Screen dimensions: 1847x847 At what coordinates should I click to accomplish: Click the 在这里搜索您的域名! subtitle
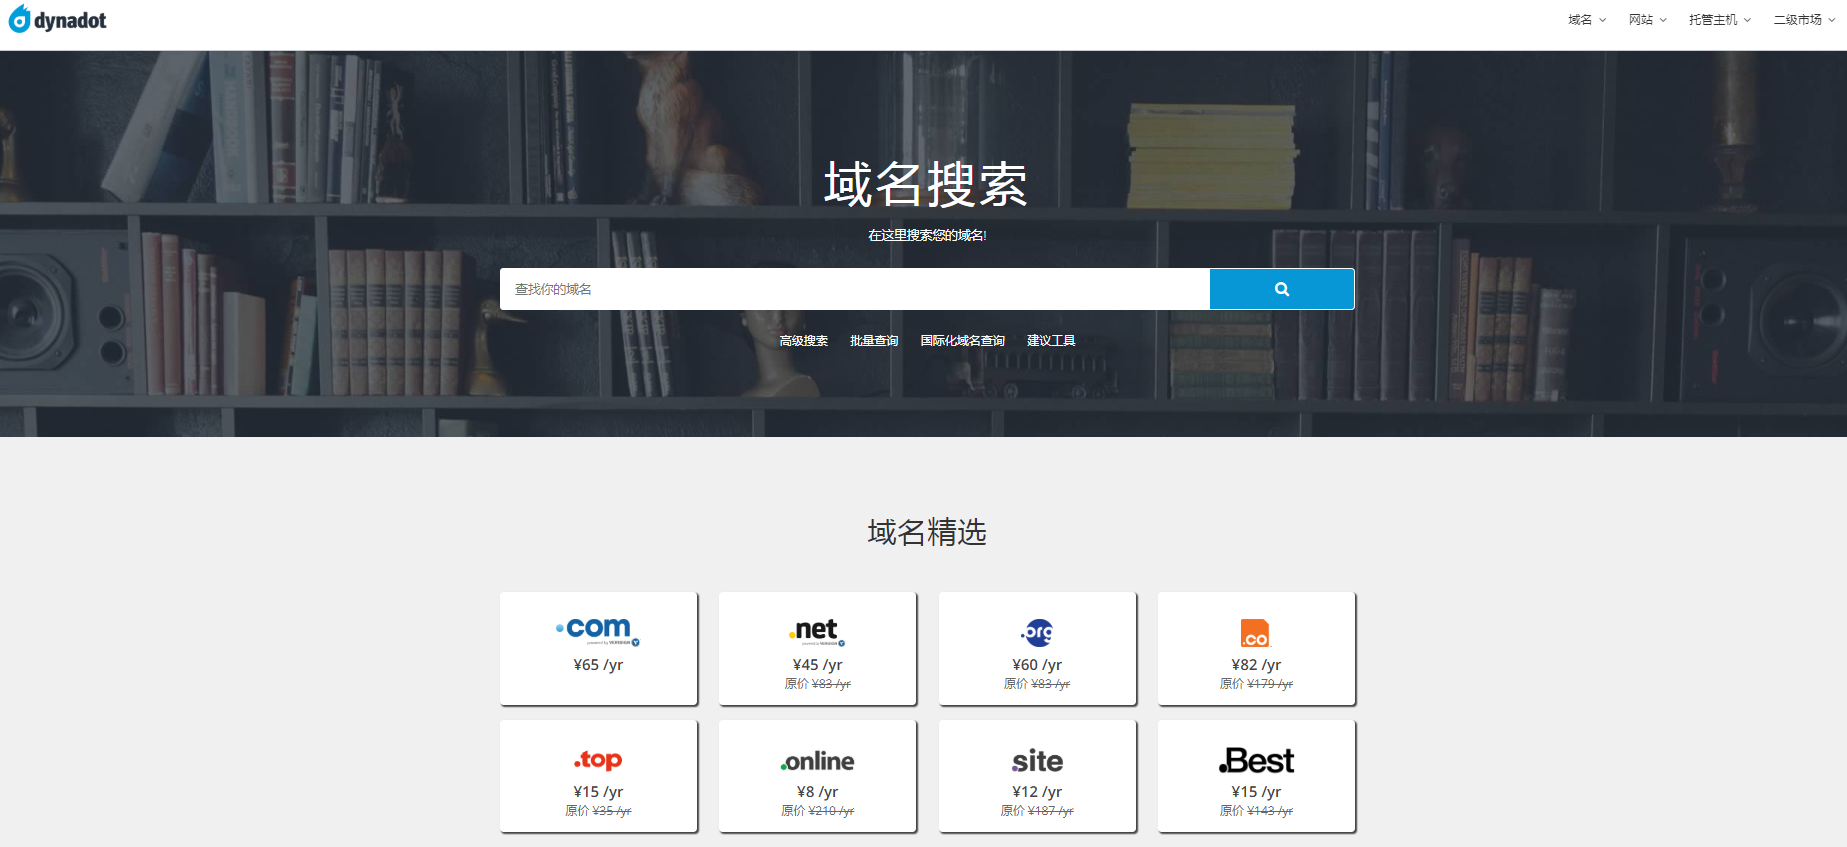pos(927,235)
